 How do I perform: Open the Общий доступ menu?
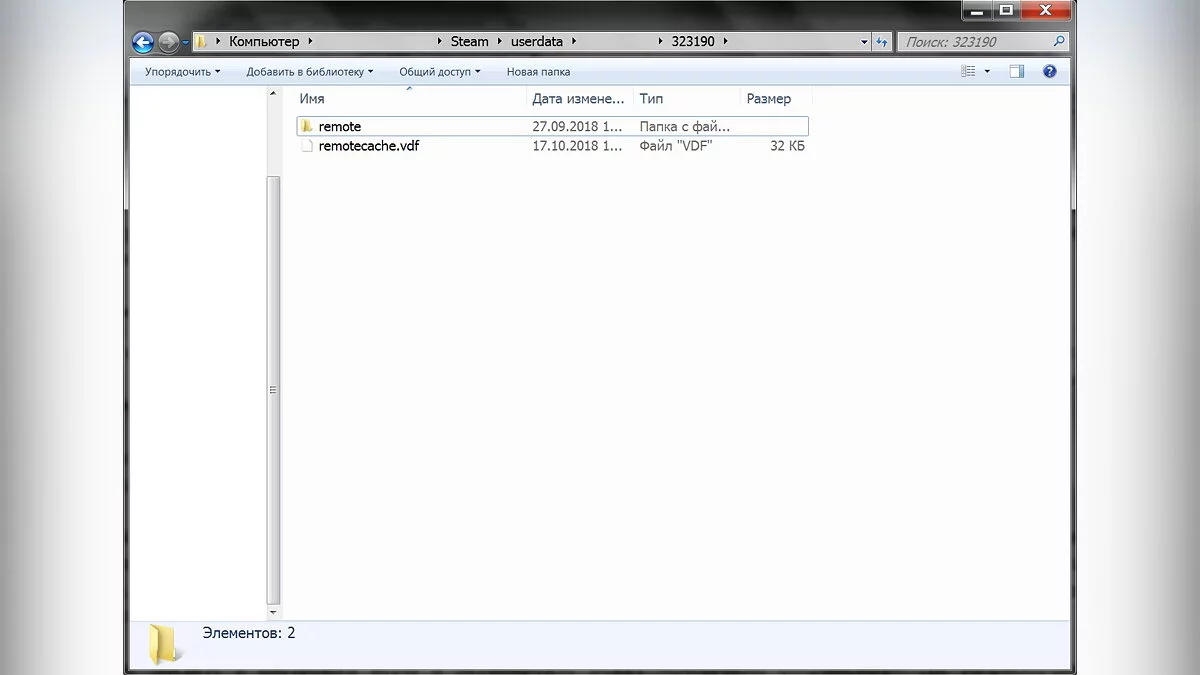pos(439,72)
